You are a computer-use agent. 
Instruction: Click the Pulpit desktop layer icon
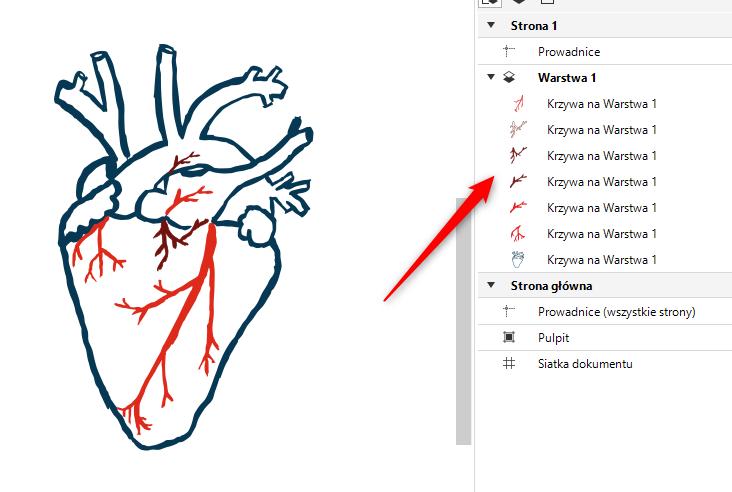(x=509, y=337)
